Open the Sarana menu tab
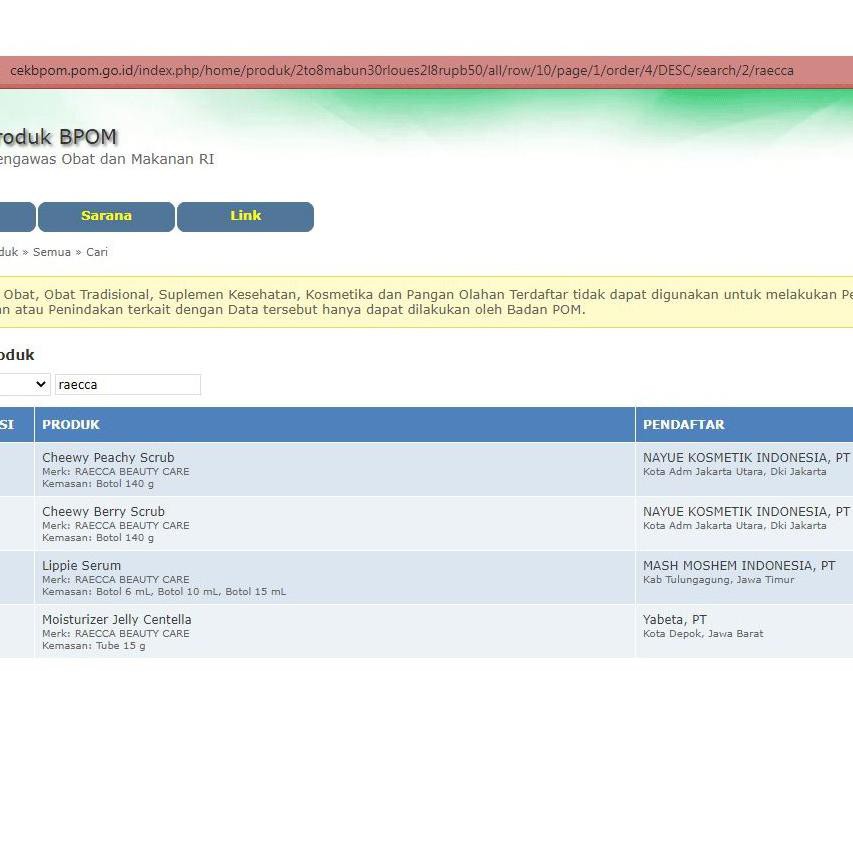The height and width of the screenshot is (853, 853). point(106,216)
